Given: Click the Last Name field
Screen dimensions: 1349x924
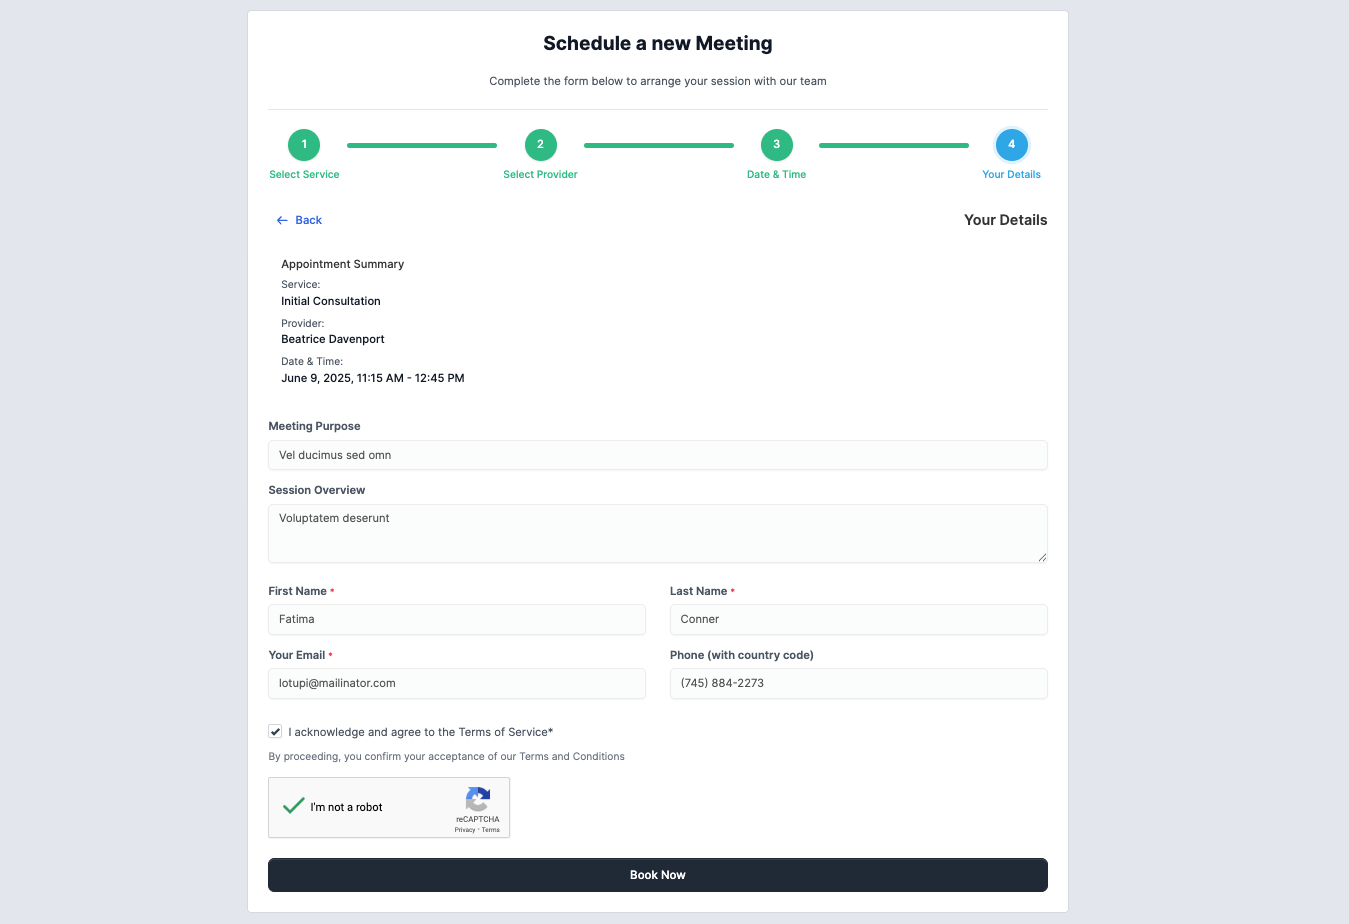Looking at the screenshot, I should (x=858, y=619).
